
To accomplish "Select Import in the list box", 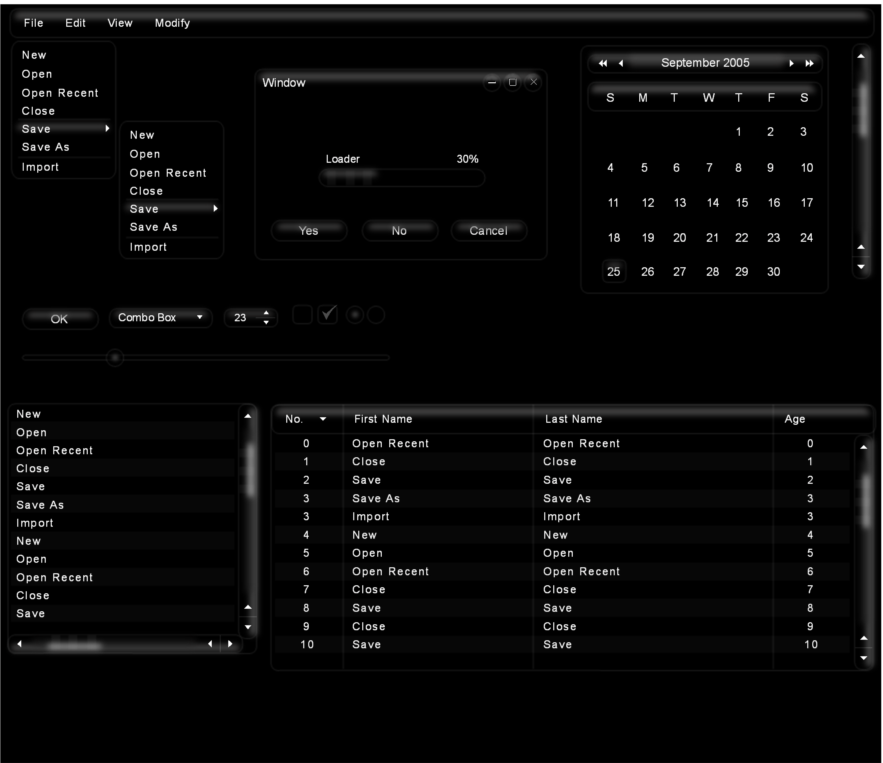I will point(122,523).
